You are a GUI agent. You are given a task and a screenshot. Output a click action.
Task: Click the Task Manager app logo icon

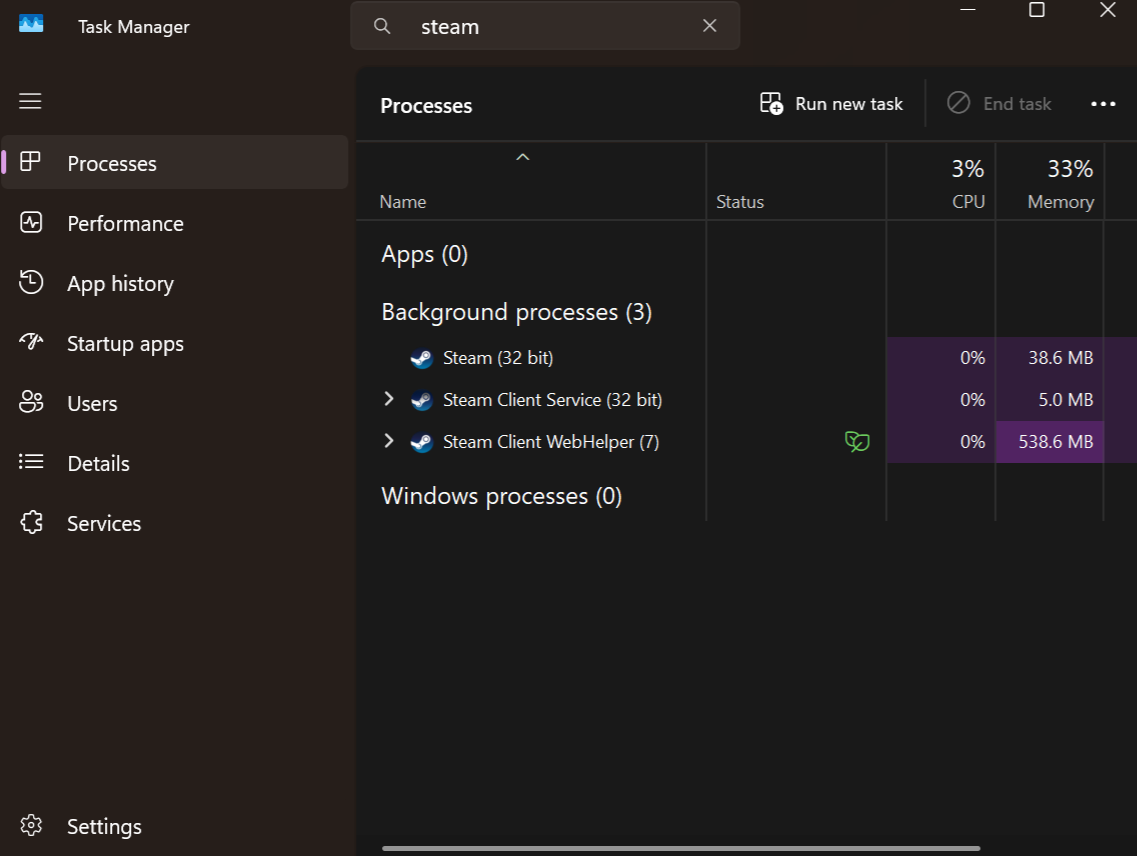point(31,24)
